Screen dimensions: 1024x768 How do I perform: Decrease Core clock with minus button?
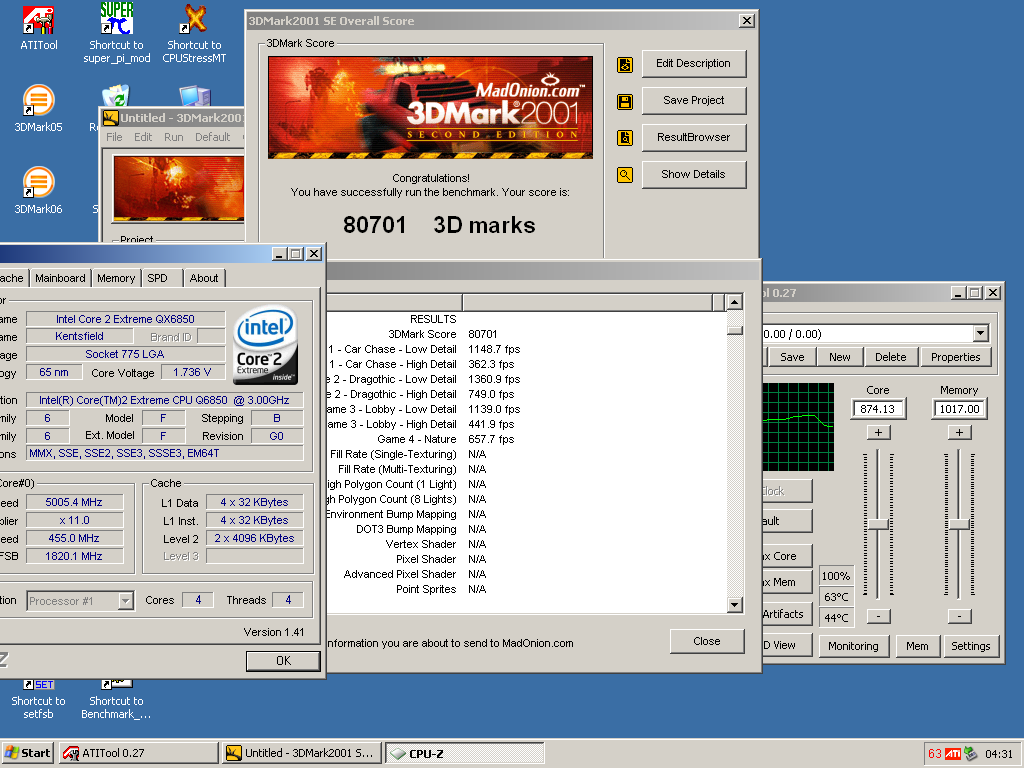(x=878, y=616)
